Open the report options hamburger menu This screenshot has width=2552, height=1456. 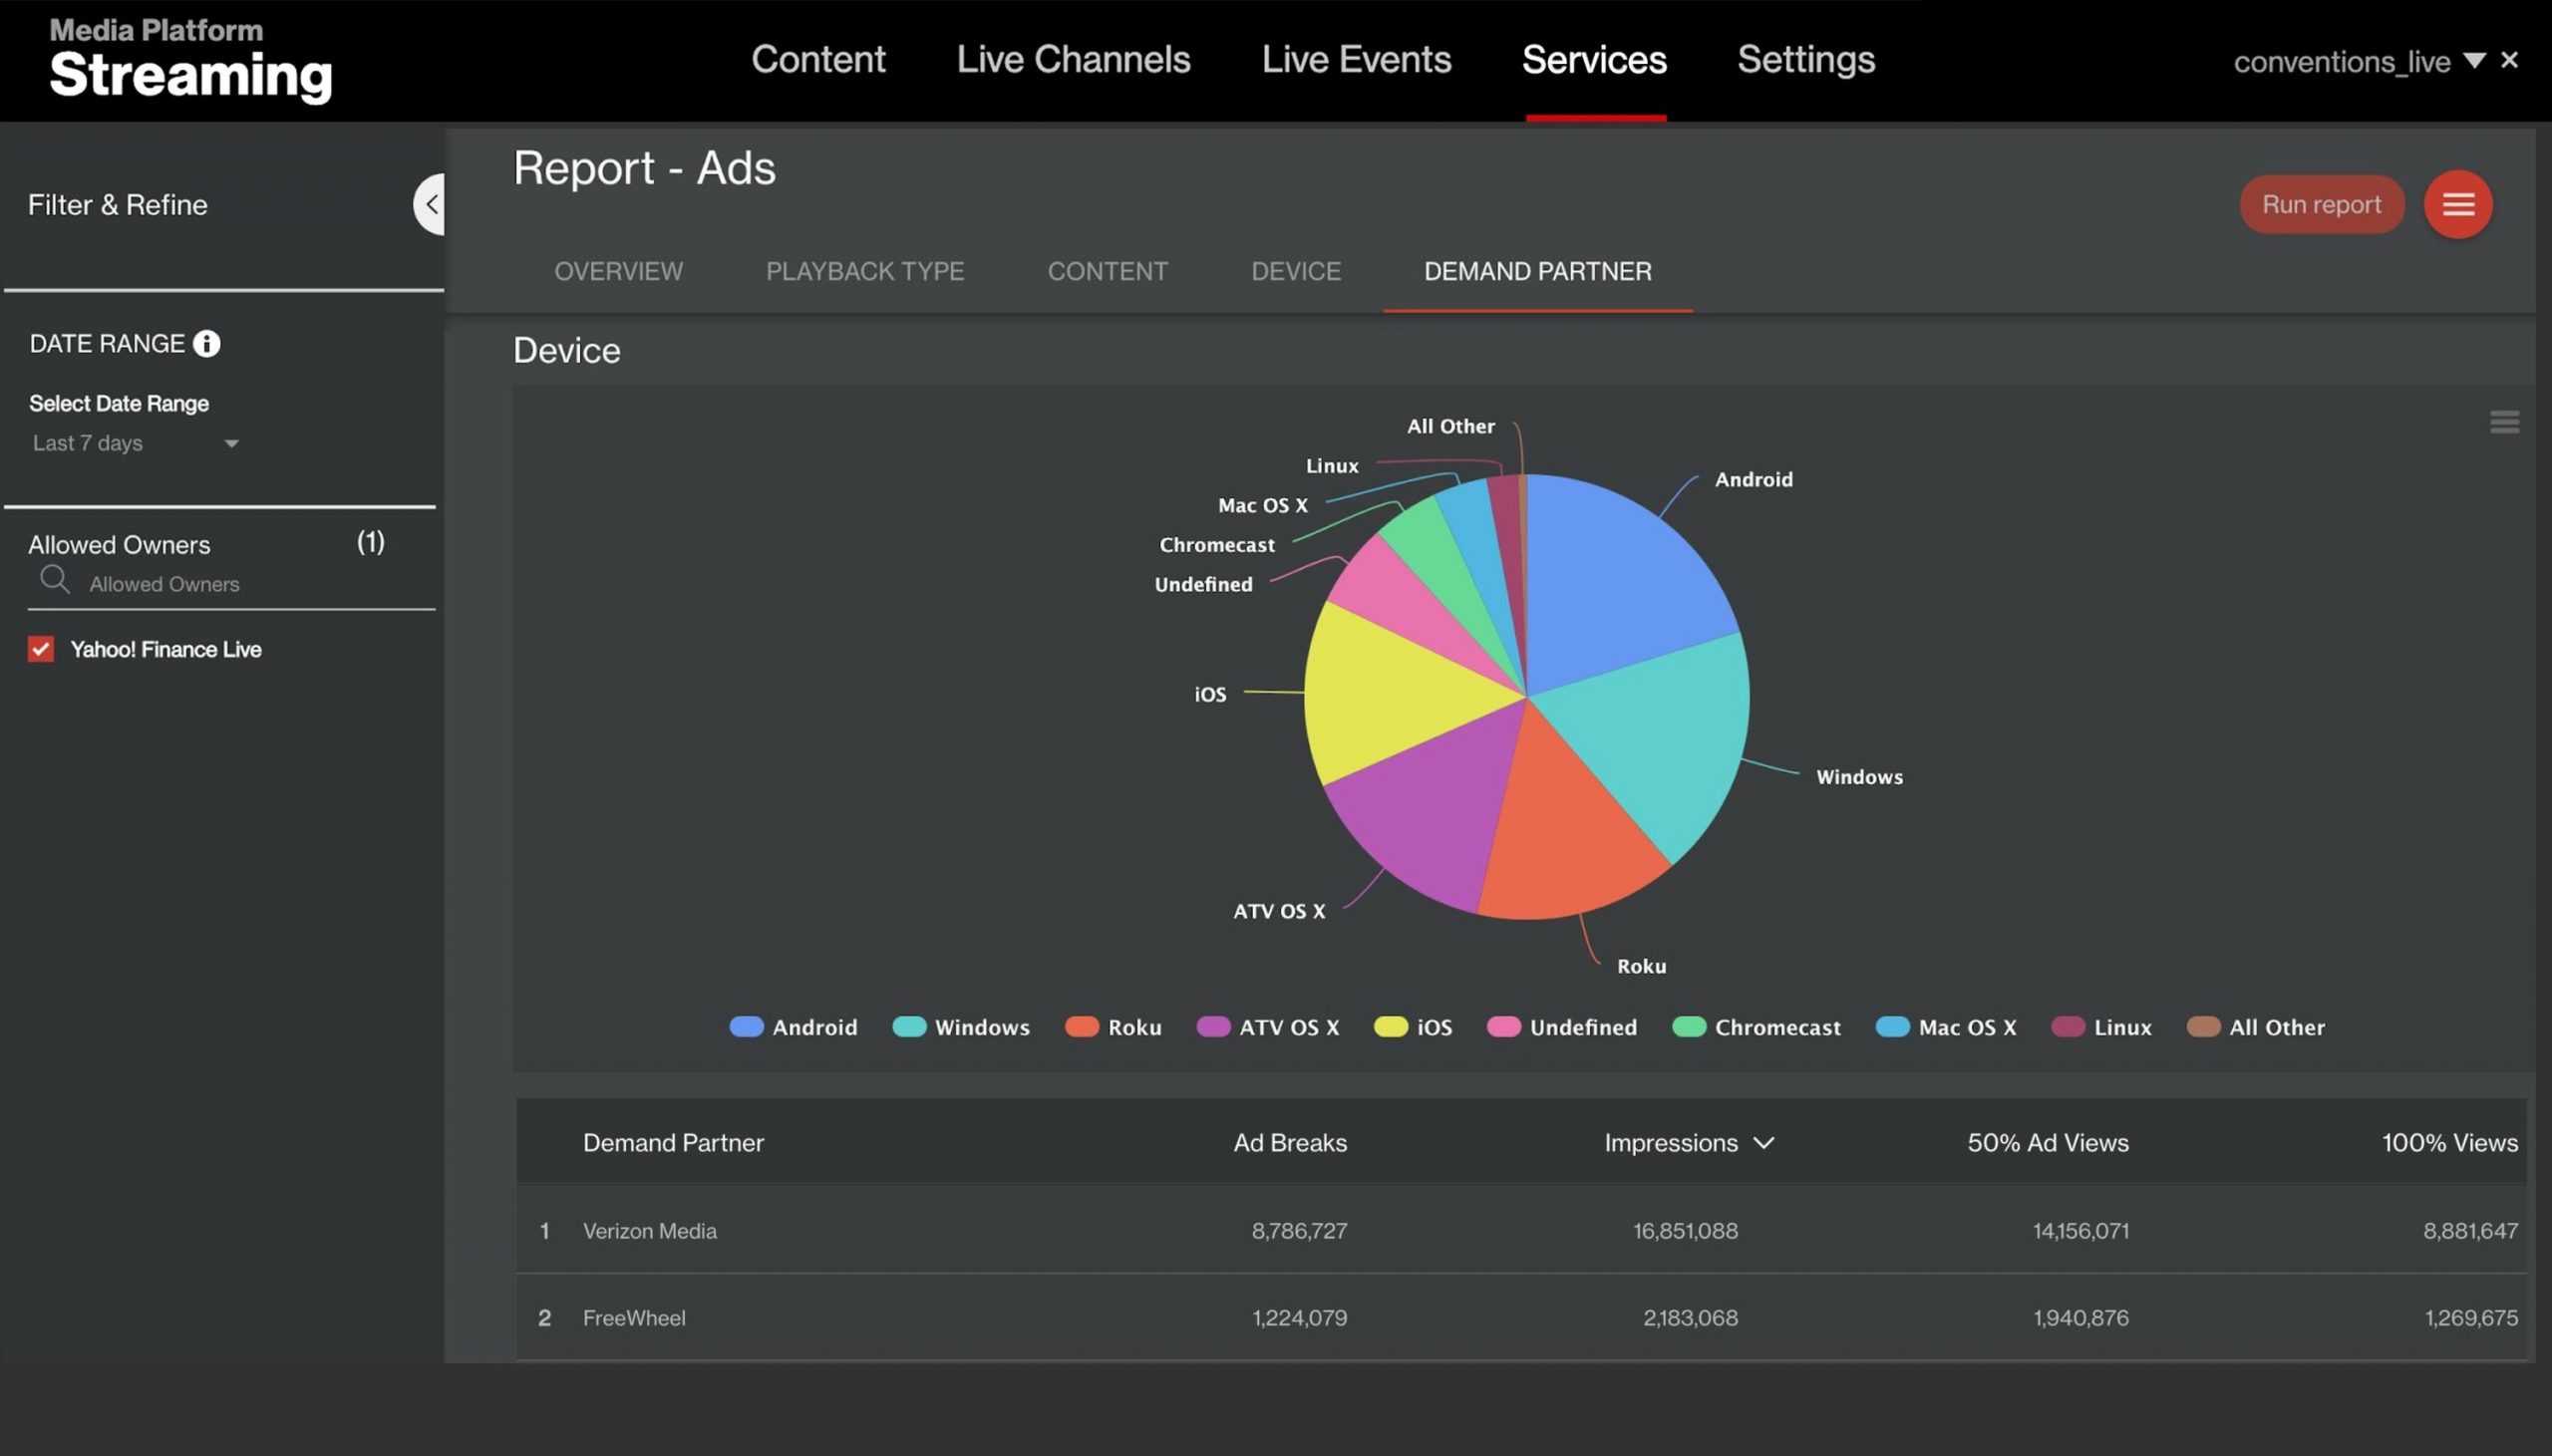[2457, 204]
